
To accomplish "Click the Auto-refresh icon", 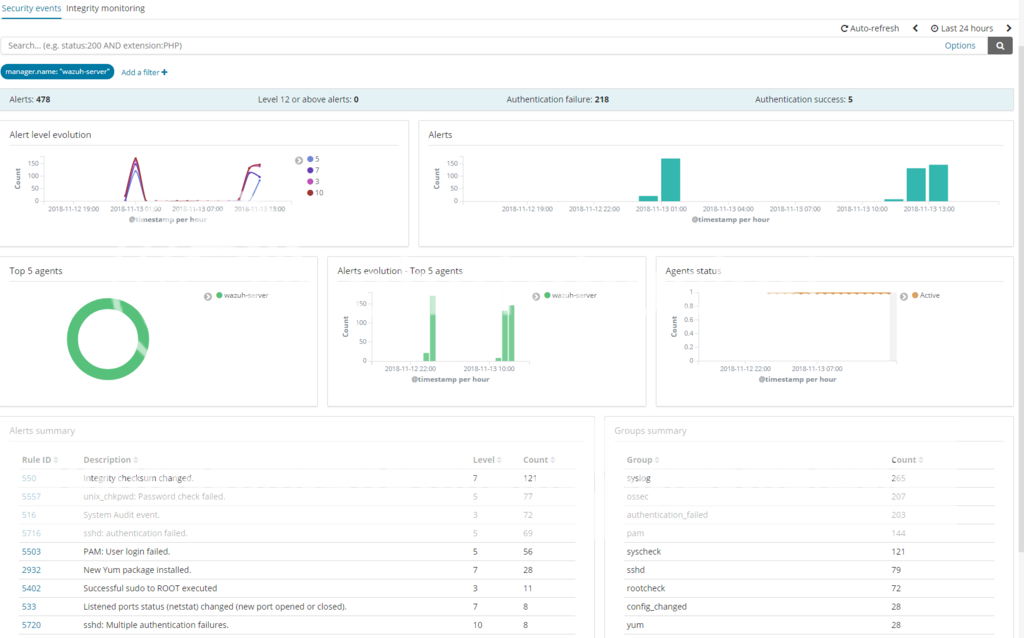I will click(845, 29).
